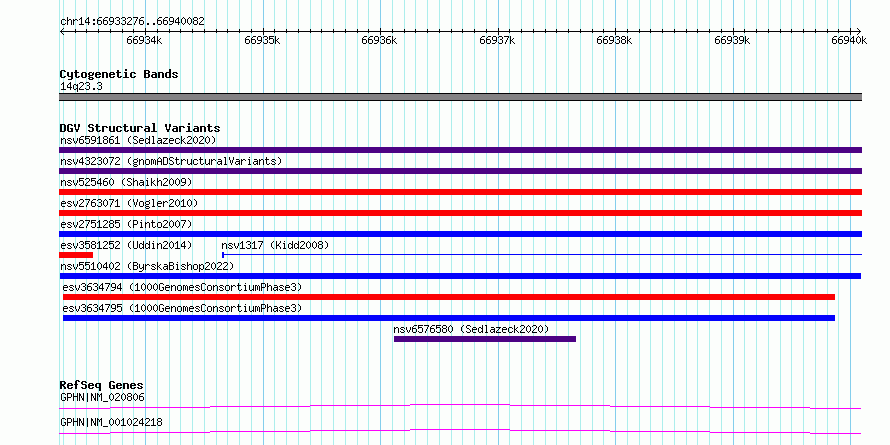Click the Cytogenetic Bands track title
The image size is (890, 445).
click(119, 74)
